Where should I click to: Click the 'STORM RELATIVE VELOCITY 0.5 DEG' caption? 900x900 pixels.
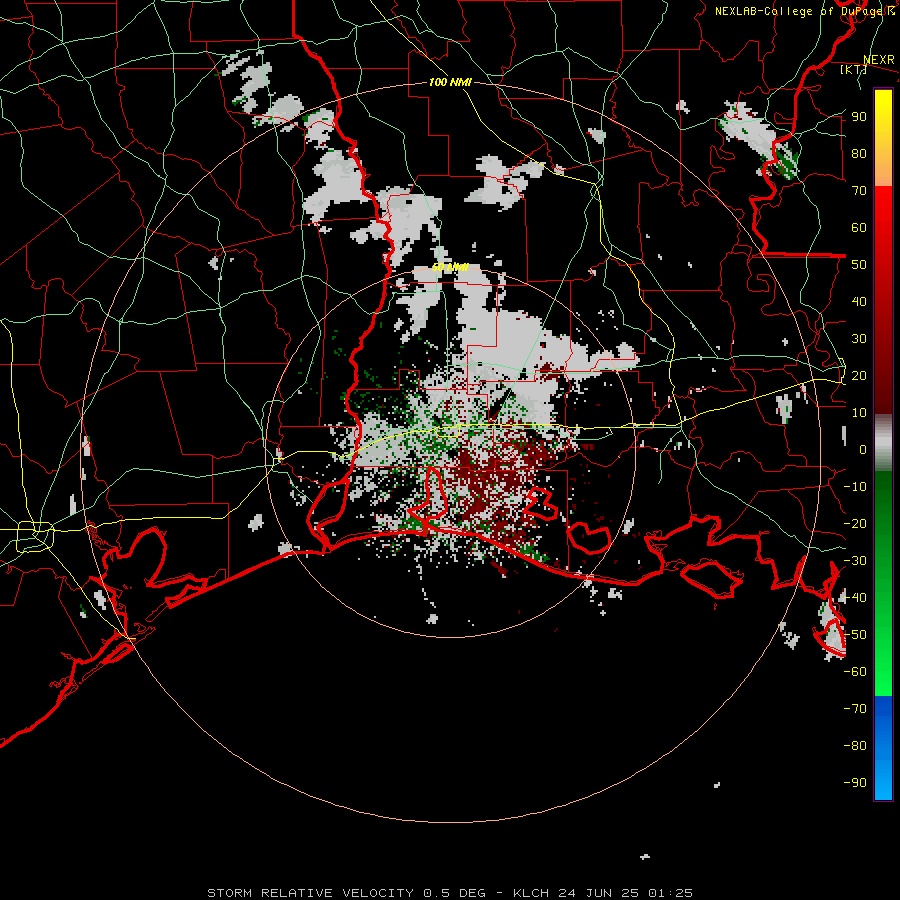(x=346, y=893)
